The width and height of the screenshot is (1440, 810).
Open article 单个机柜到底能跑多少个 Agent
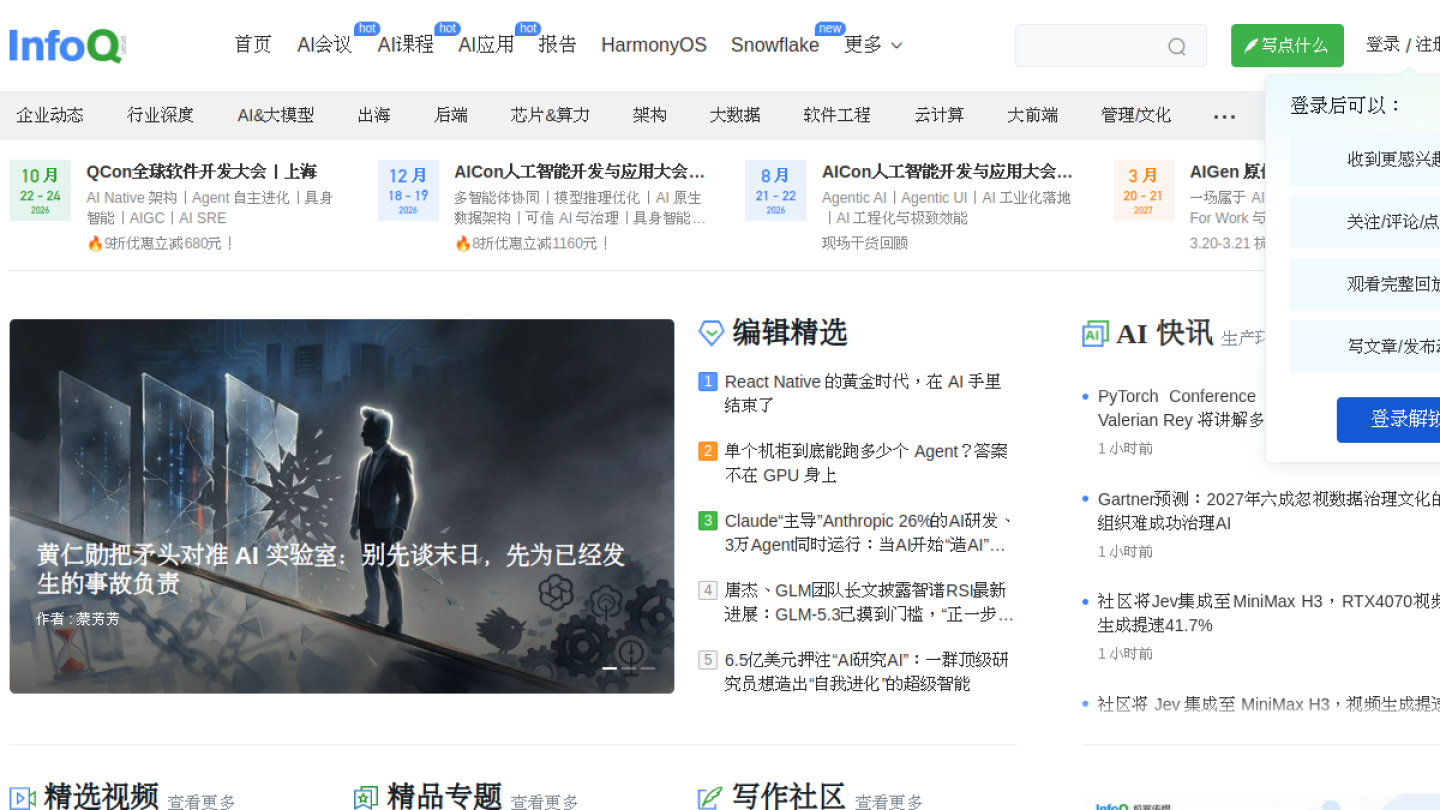[x=866, y=463]
